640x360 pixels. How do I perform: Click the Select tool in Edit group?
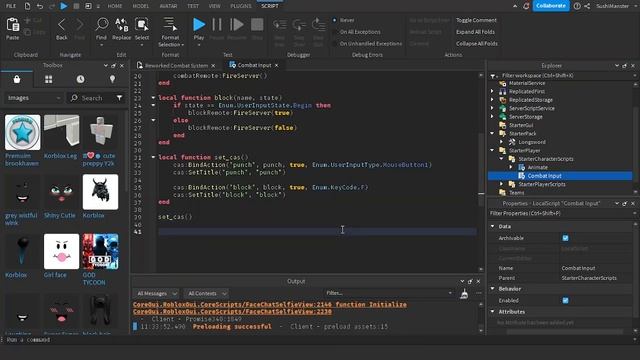tap(142, 29)
